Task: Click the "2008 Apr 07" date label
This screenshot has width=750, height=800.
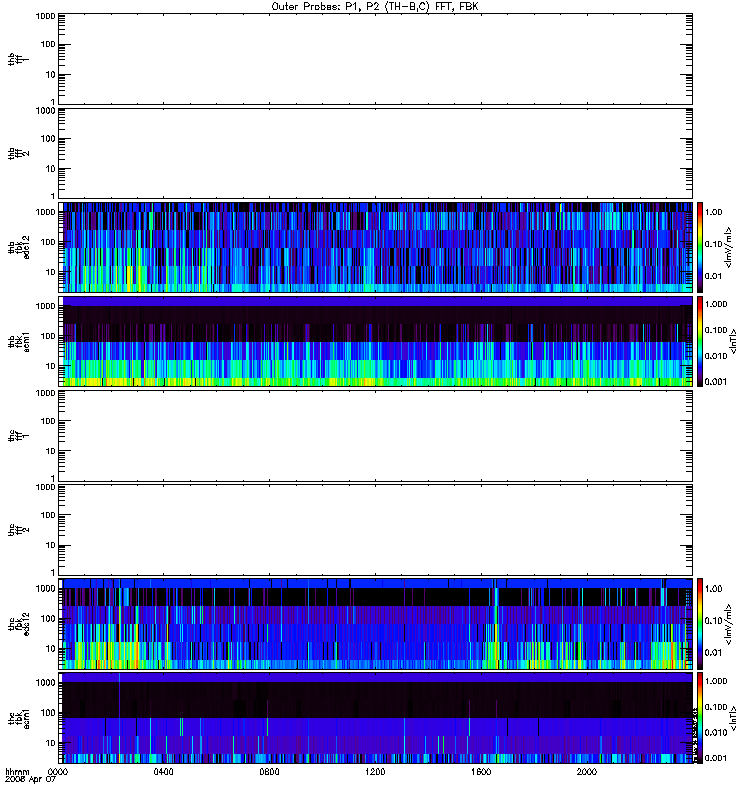Action: click(30, 780)
